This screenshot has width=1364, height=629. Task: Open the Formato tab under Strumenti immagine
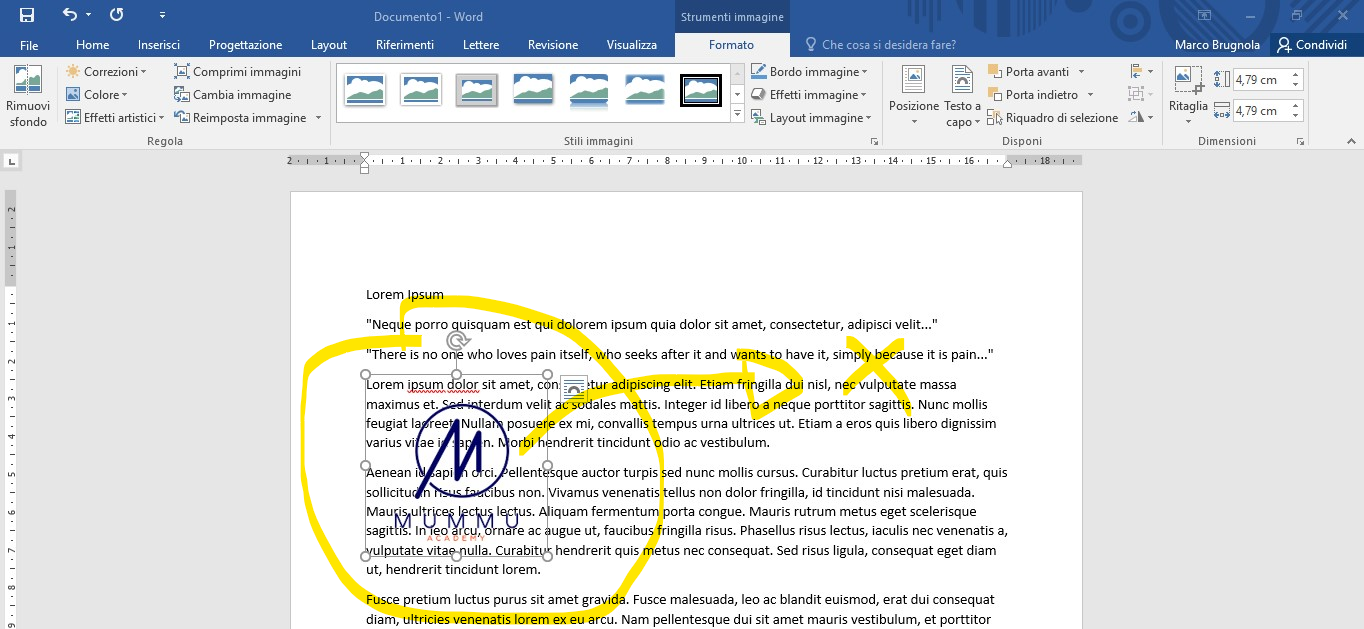[732, 45]
